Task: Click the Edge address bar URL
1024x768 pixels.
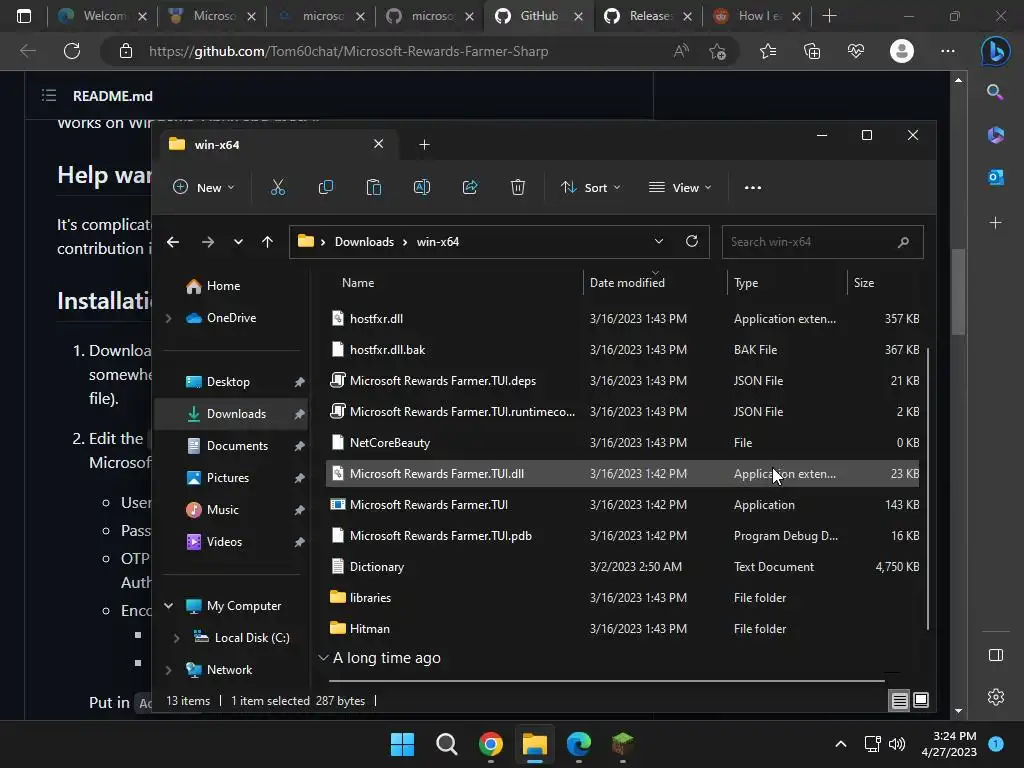Action: [x=348, y=51]
